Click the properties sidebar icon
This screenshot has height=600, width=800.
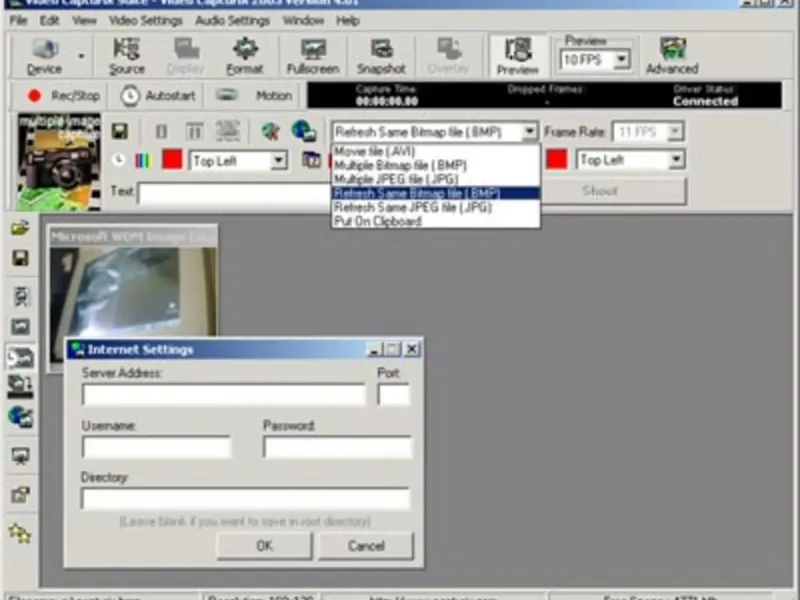click(x=20, y=494)
